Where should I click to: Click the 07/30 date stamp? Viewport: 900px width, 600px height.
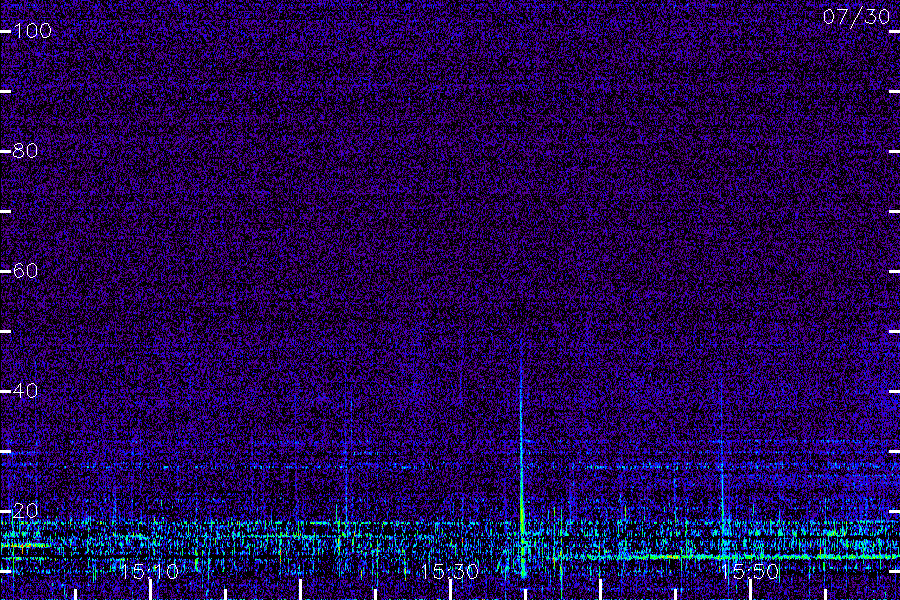coord(856,17)
